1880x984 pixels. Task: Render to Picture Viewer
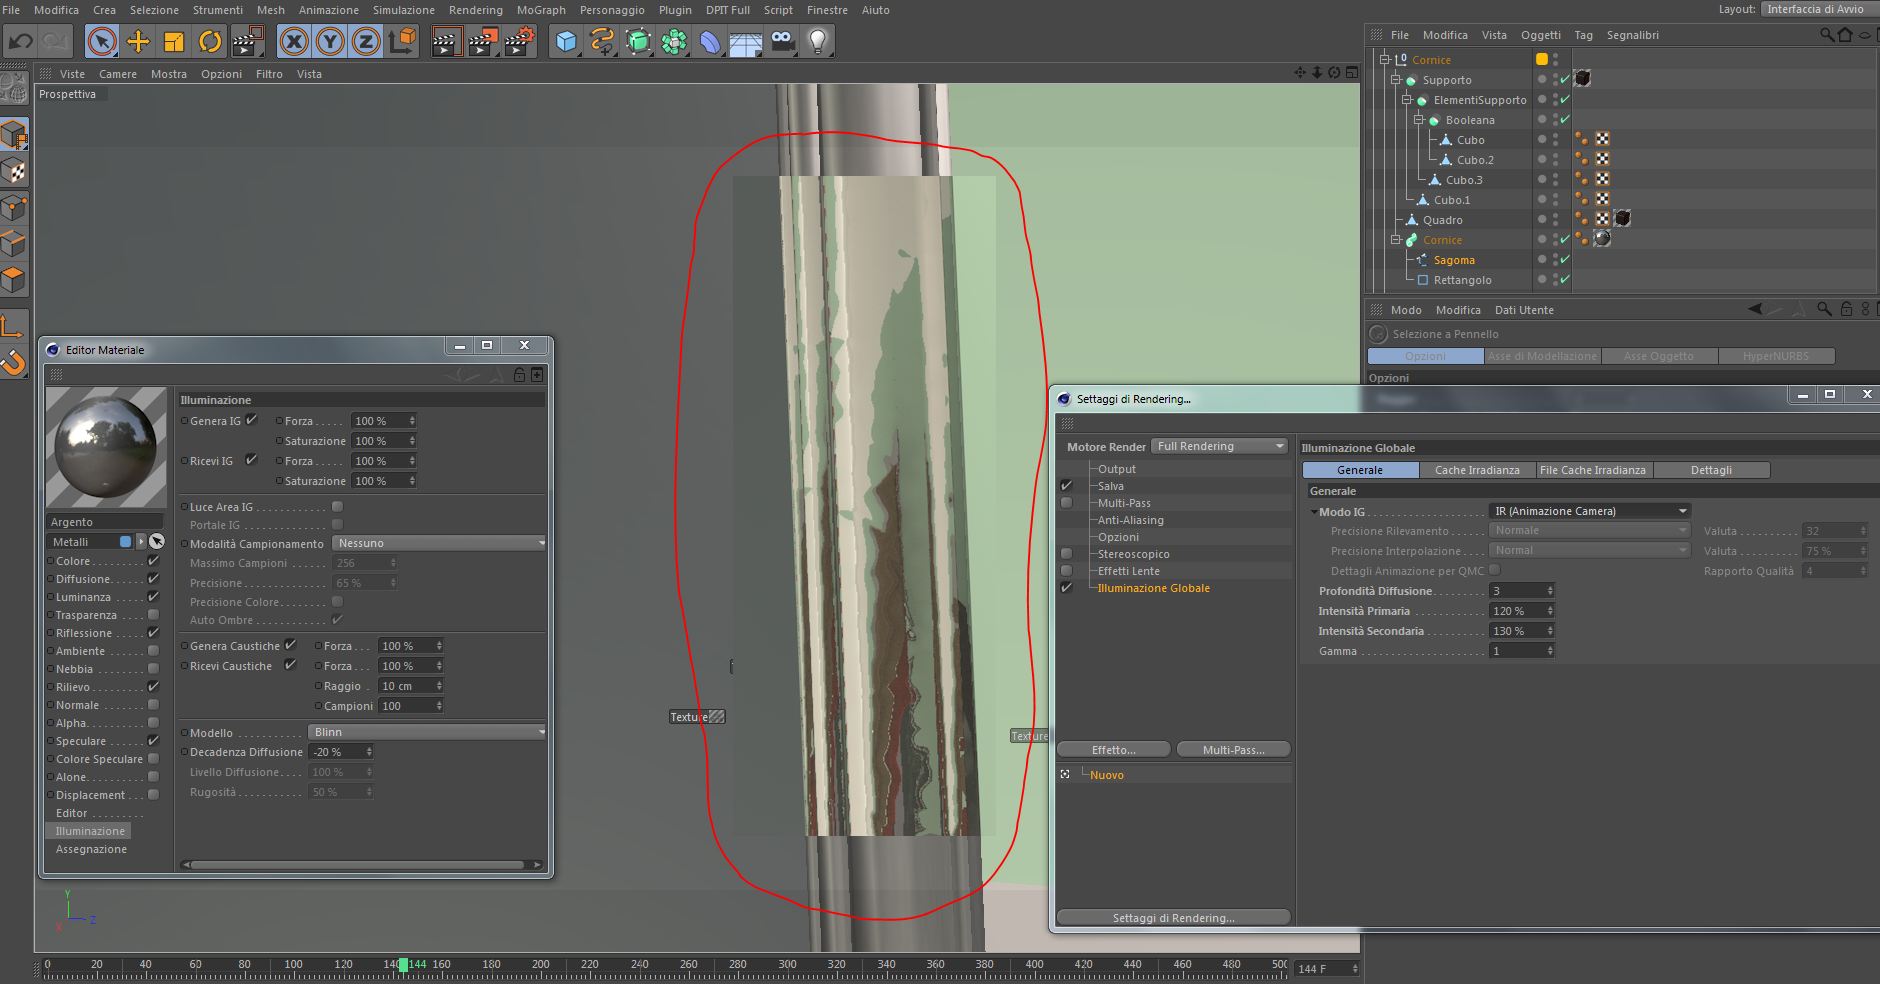[x=483, y=41]
